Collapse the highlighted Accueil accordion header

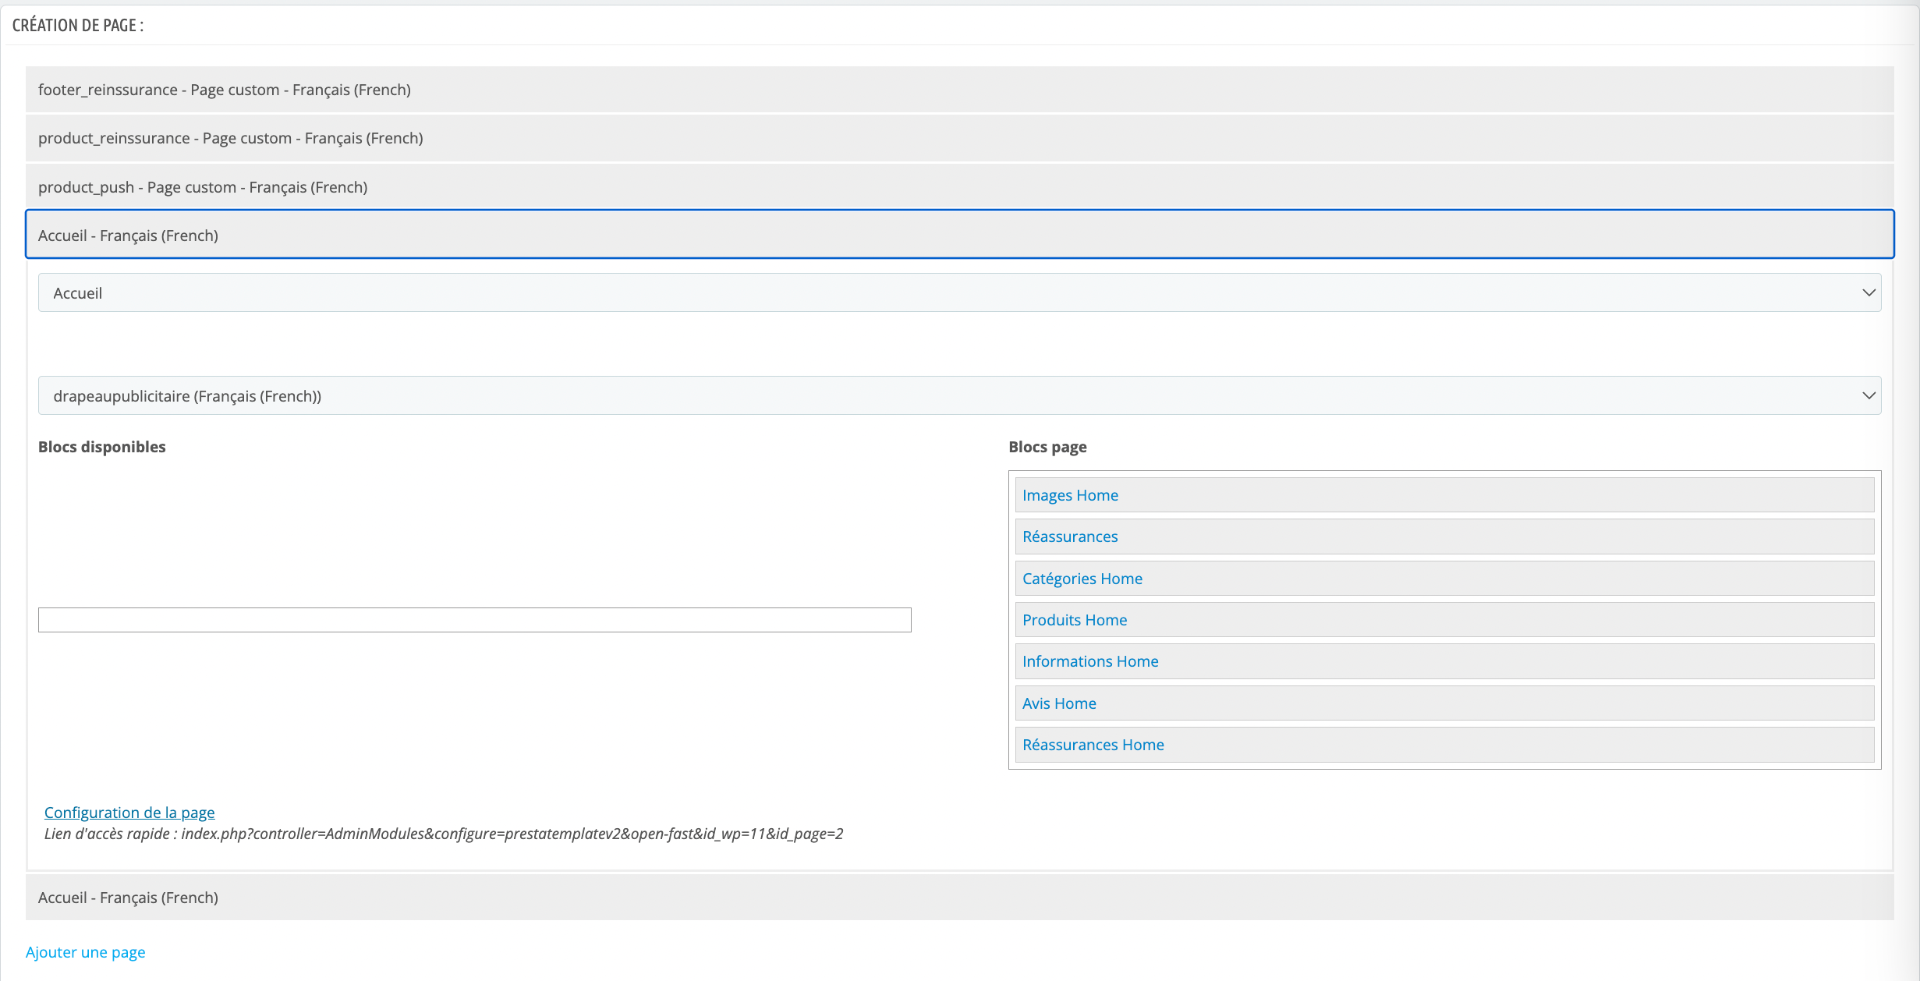click(x=960, y=235)
